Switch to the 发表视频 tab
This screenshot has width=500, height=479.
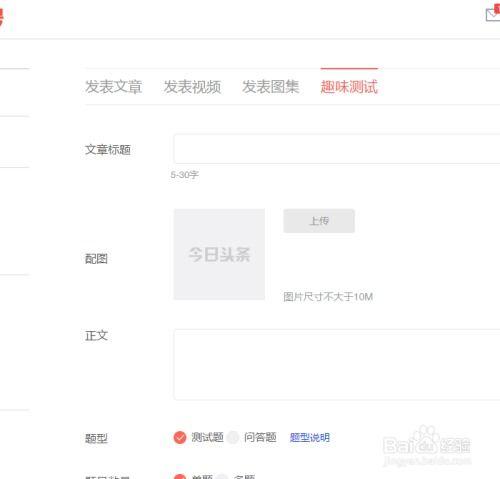coord(192,87)
